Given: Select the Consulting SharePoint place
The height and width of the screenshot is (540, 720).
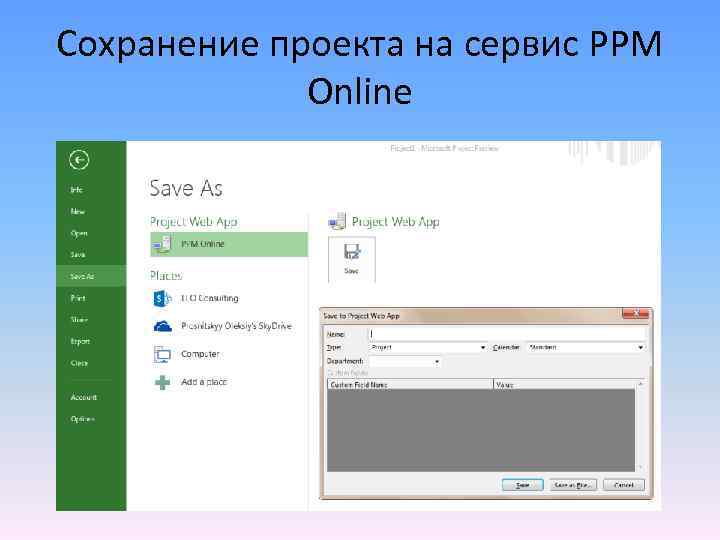Looking at the screenshot, I should point(209,298).
